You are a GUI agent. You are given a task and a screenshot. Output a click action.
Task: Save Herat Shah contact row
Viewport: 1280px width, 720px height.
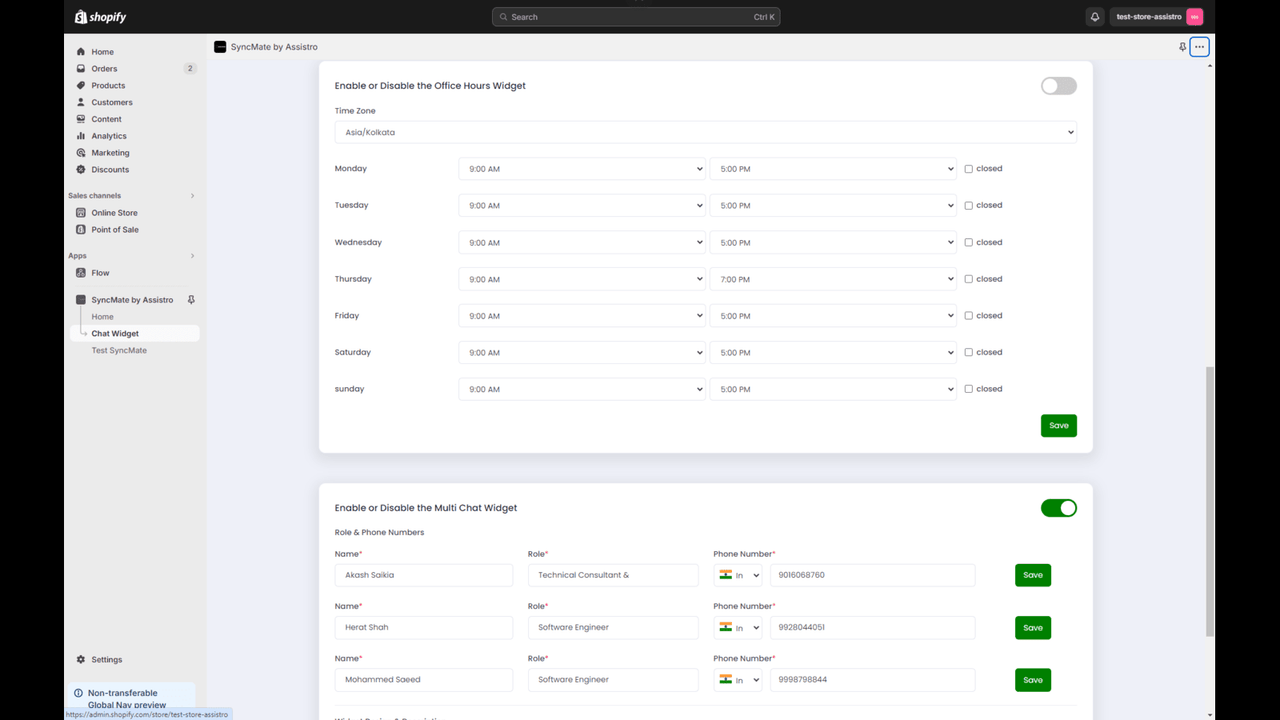(x=1033, y=628)
